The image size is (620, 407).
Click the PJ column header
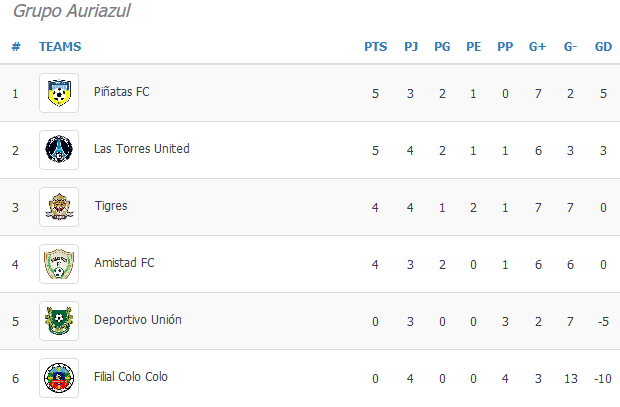coord(411,46)
